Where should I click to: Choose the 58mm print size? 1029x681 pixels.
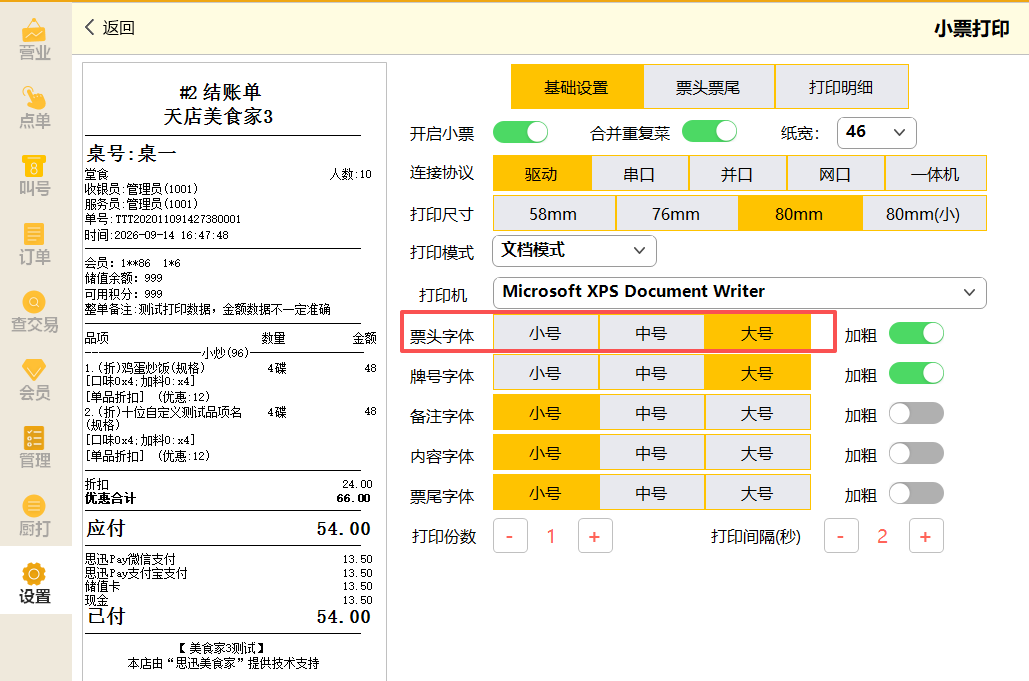(x=554, y=215)
